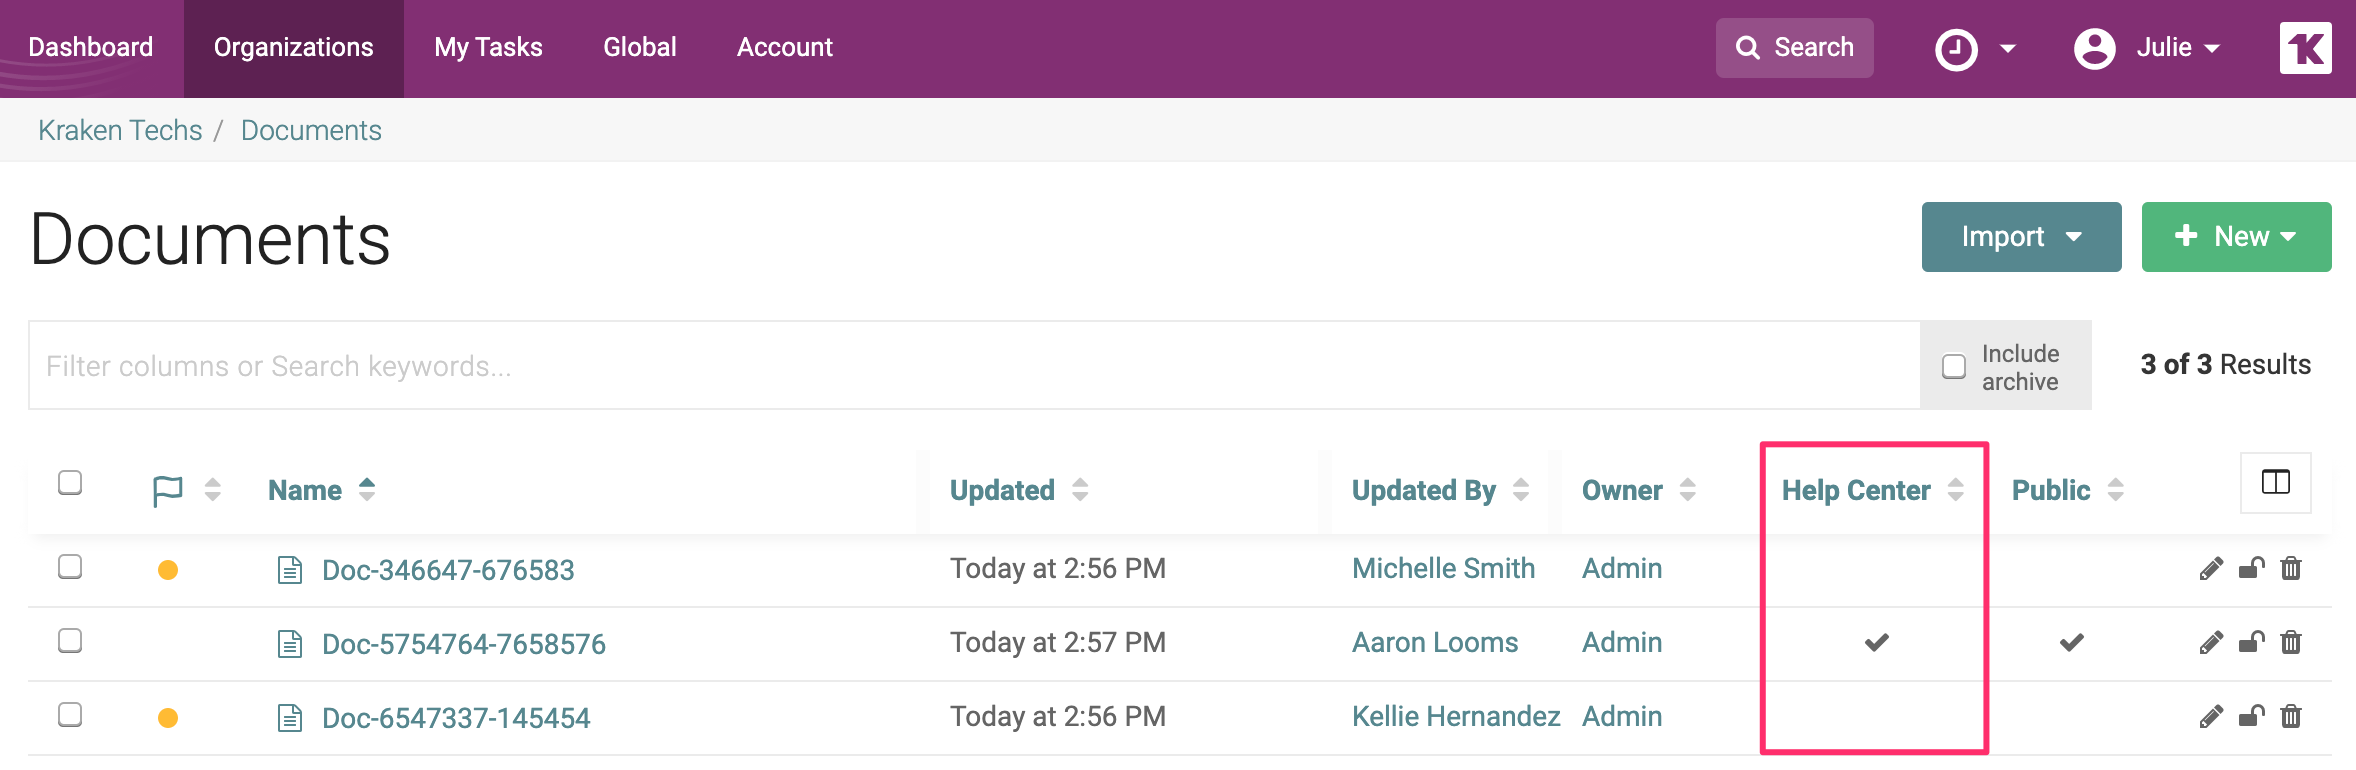Screen dimensions: 2356x770
Task: Click the edit pencil for Doc-6547337-145454
Action: click(2211, 716)
